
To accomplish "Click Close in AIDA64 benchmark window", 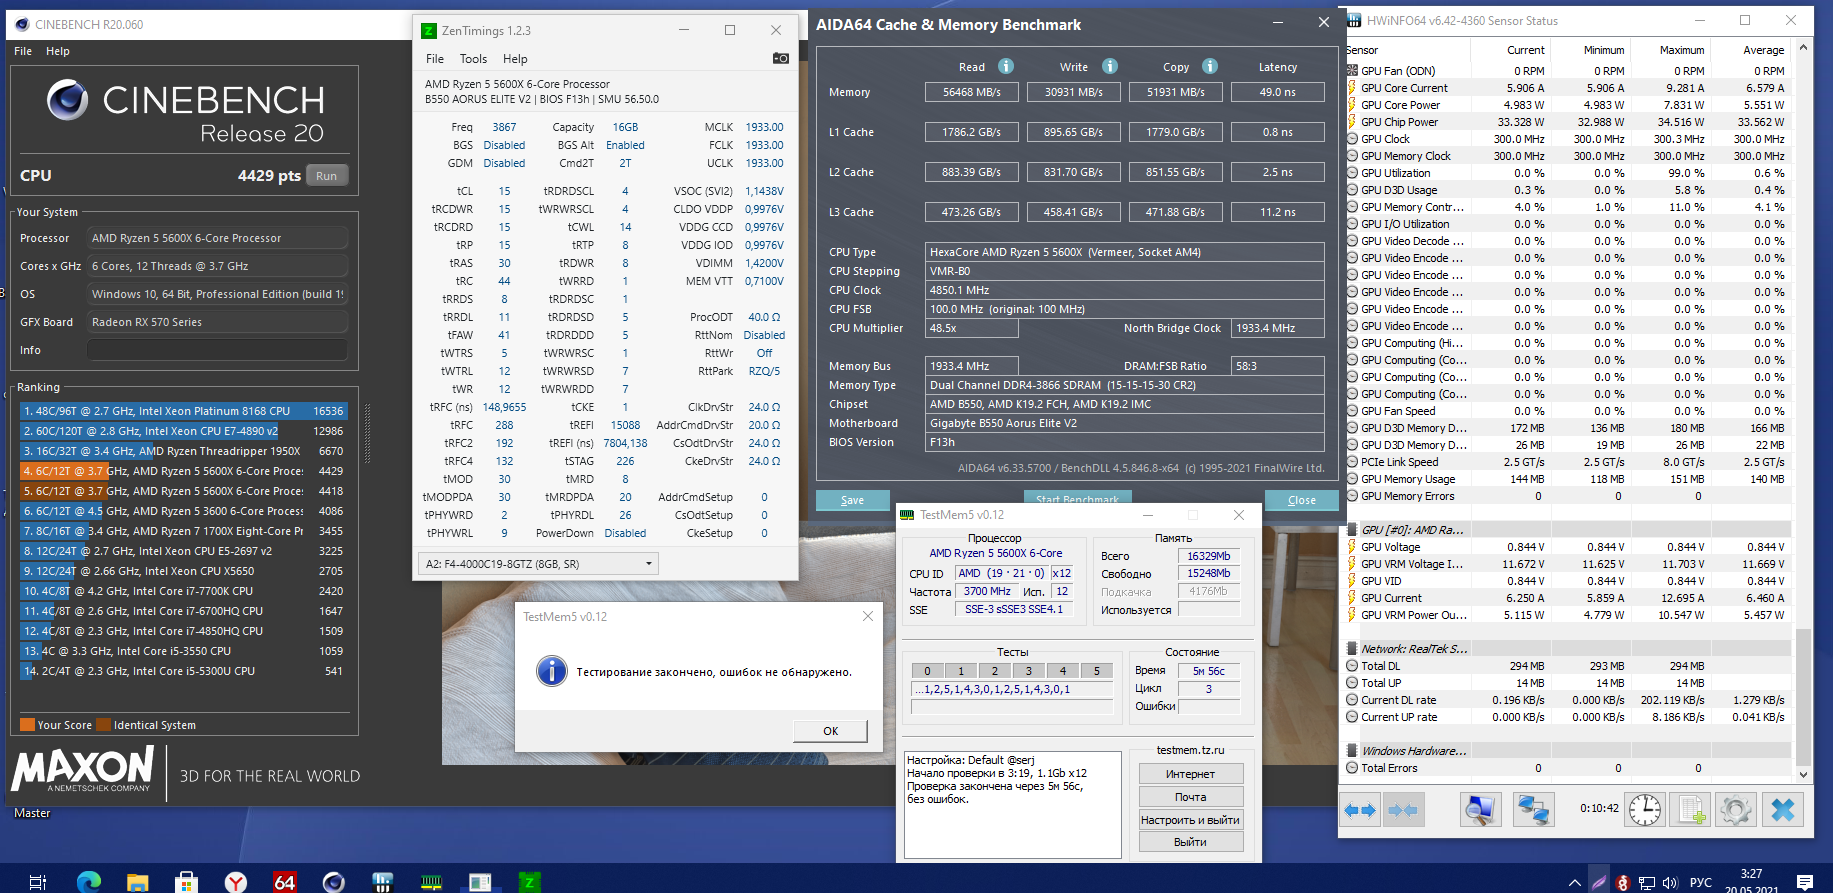I will pos(1302,500).
